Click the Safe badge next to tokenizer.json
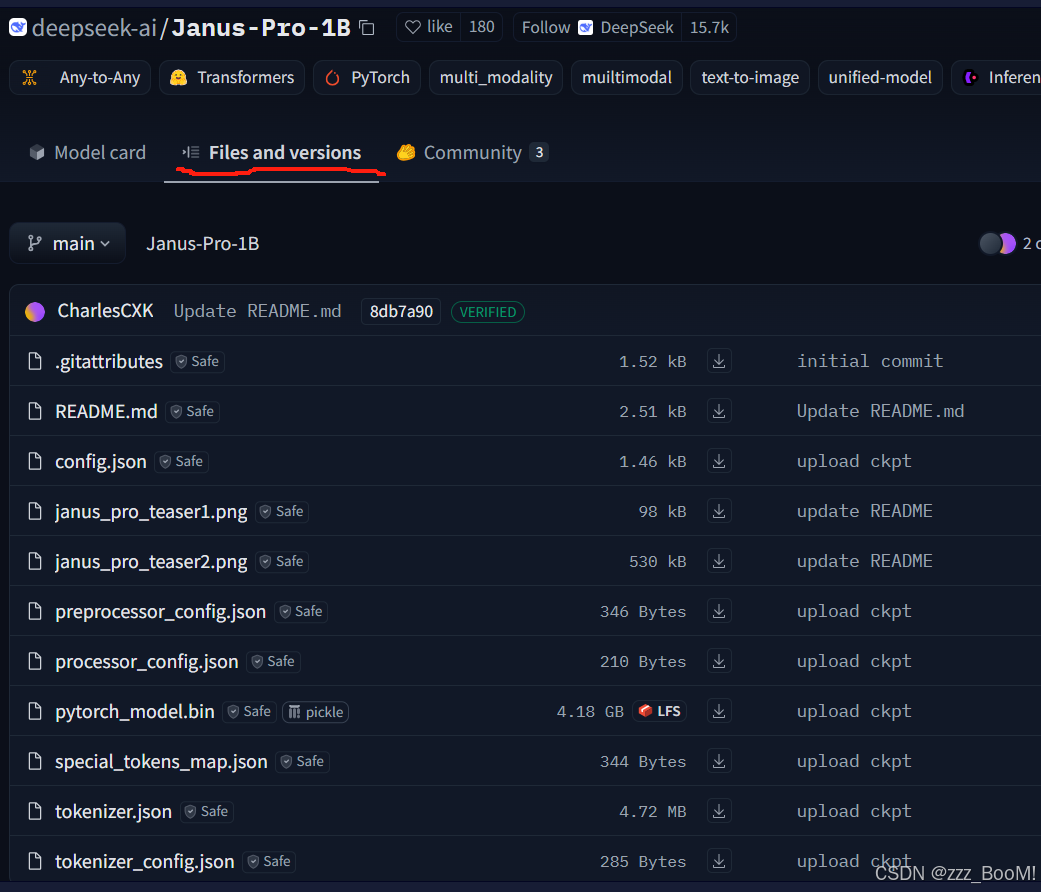 coord(207,812)
